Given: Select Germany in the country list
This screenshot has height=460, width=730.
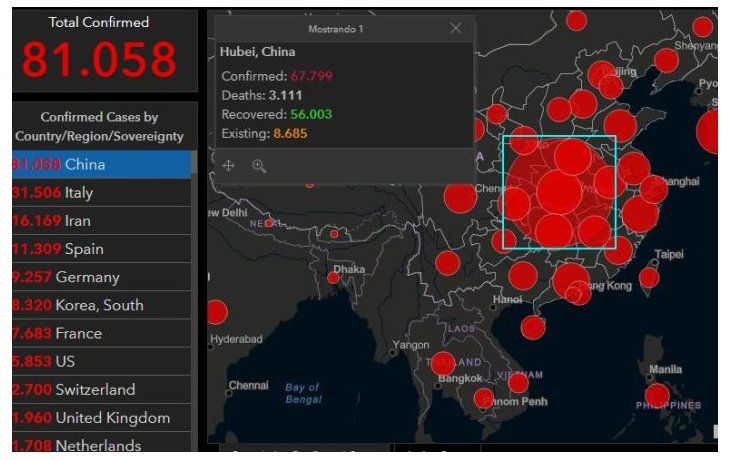Looking at the screenshot, I should click(x=101, y=277).
